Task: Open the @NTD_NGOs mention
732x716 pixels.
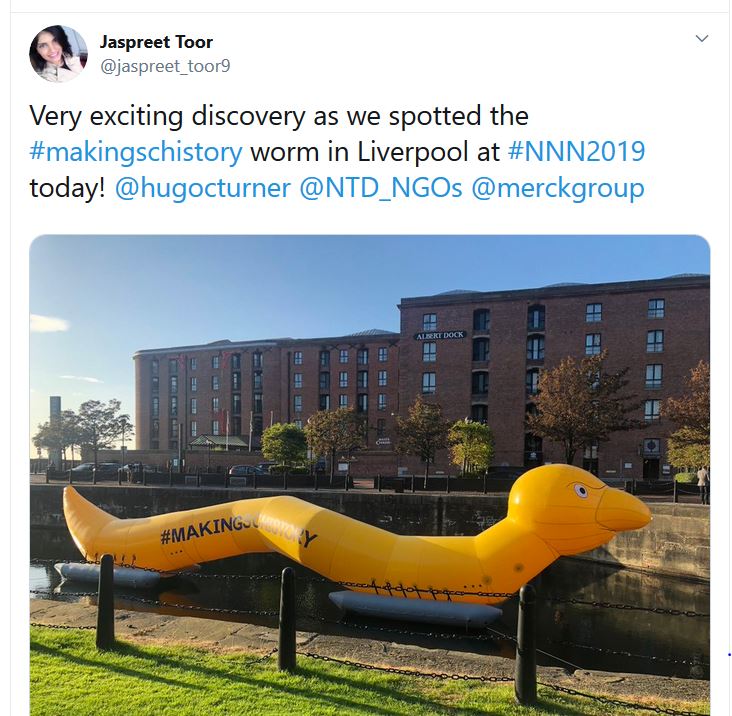Action: [381, 188]
